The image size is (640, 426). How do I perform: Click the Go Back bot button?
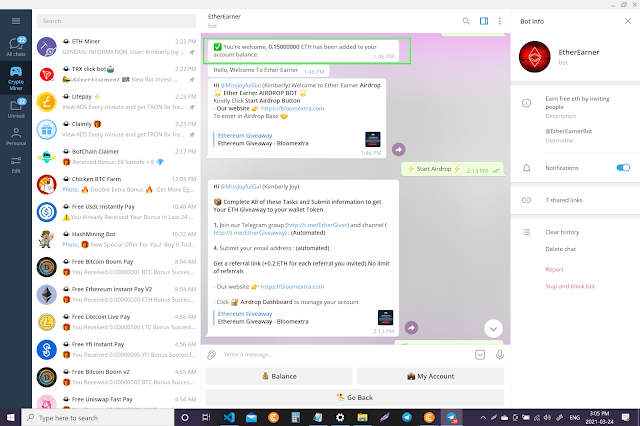(x=354, y=397)
